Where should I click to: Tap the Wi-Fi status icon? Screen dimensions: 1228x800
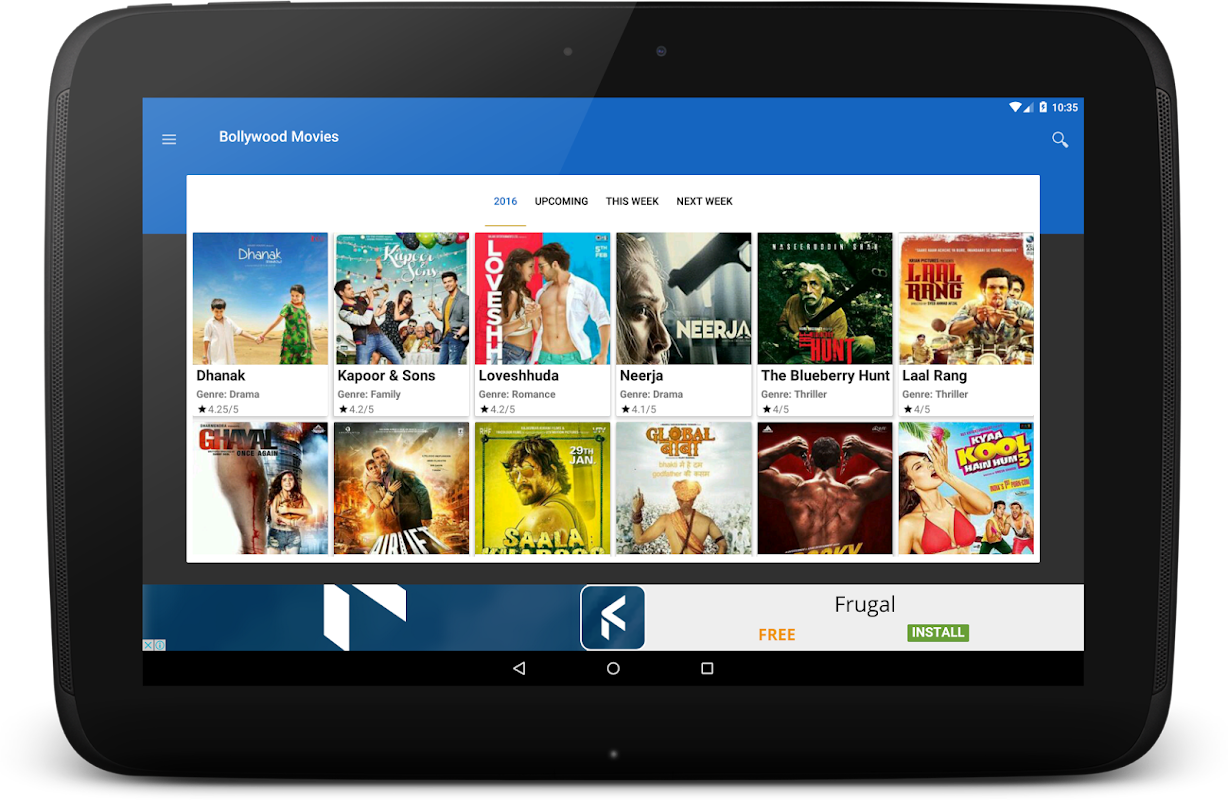1015,107
